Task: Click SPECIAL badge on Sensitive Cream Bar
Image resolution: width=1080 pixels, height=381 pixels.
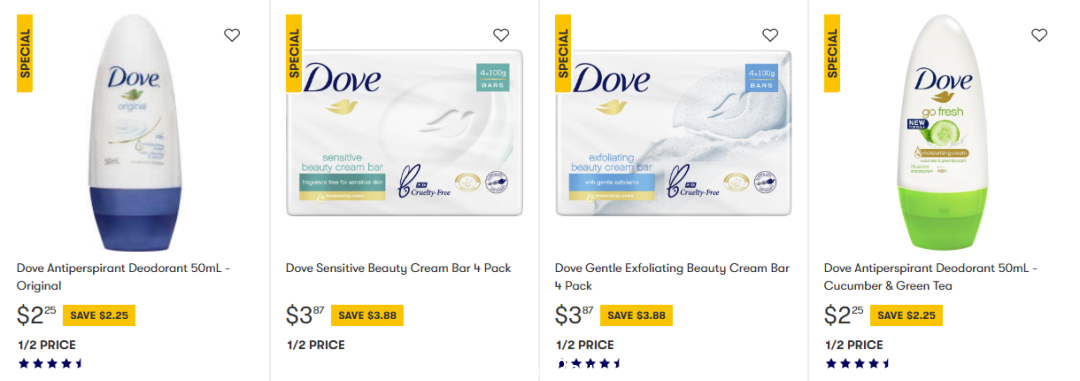Action: (x=294, y=53)
